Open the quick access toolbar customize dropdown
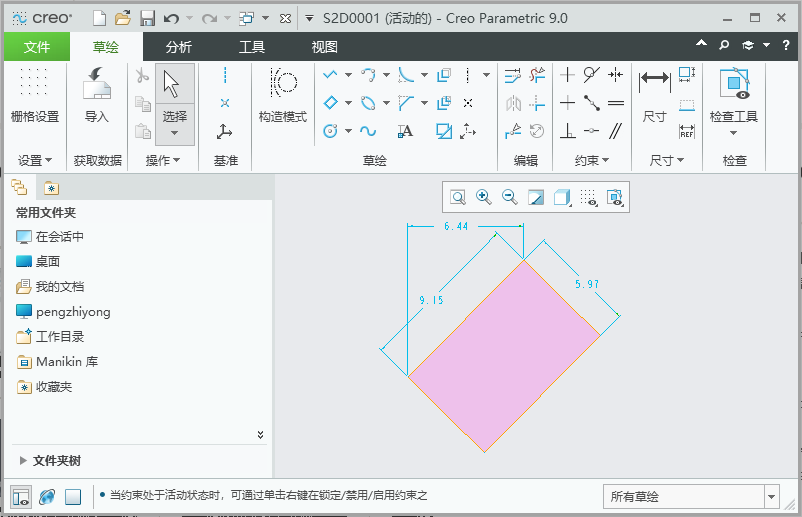This screenshot has height=517, width=802. [x=309, y=19]
